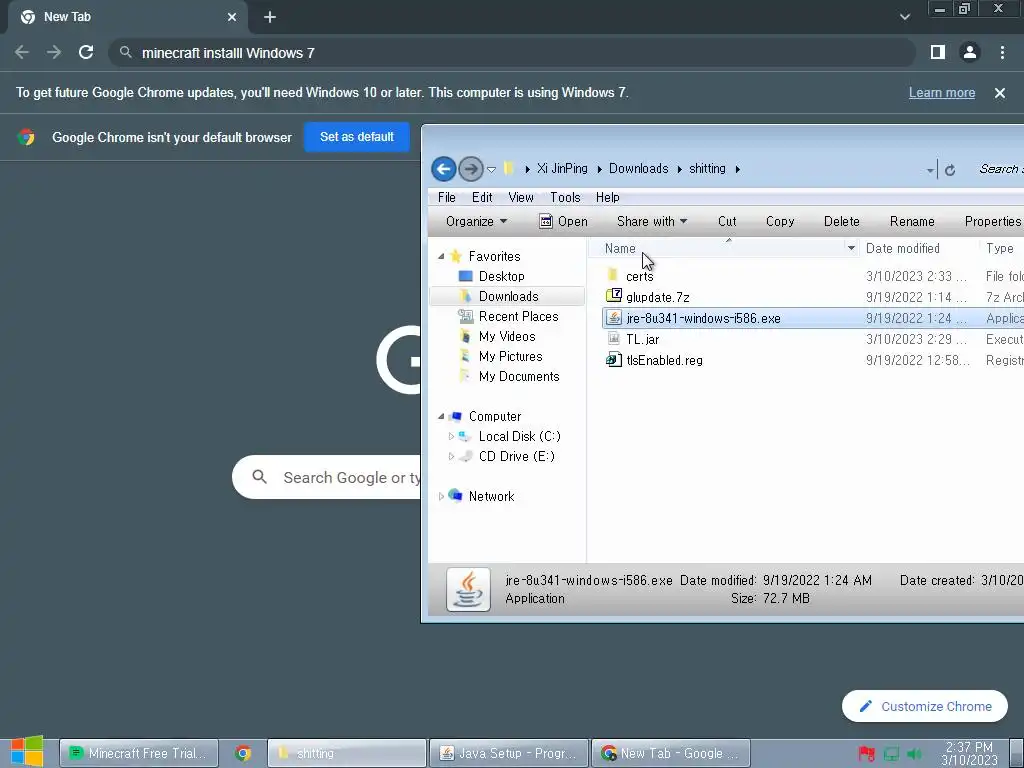Screen dimensions: 1024x768
Task: Open Name column filter dropdown
Action: [x=851, y=248]
